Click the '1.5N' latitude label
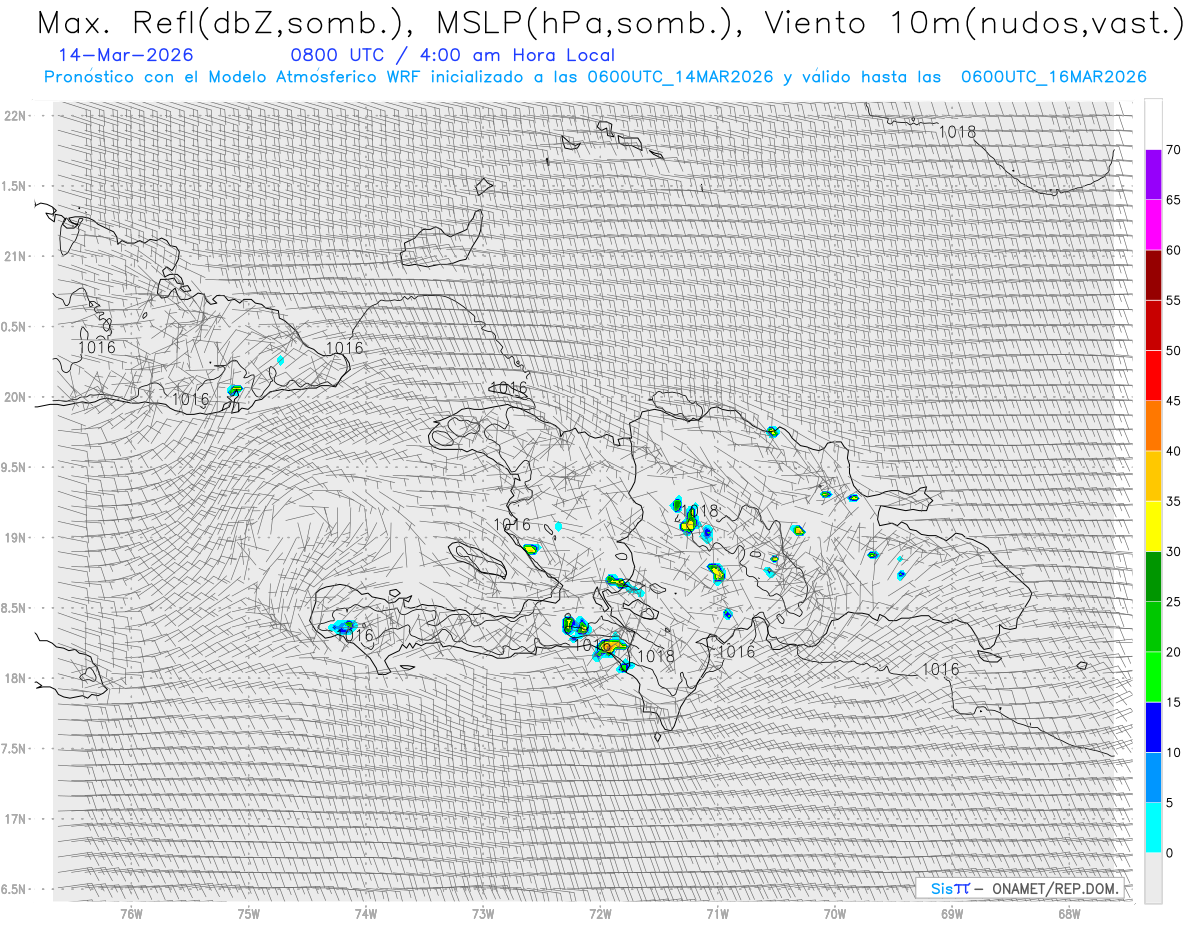 click(15, 186)
